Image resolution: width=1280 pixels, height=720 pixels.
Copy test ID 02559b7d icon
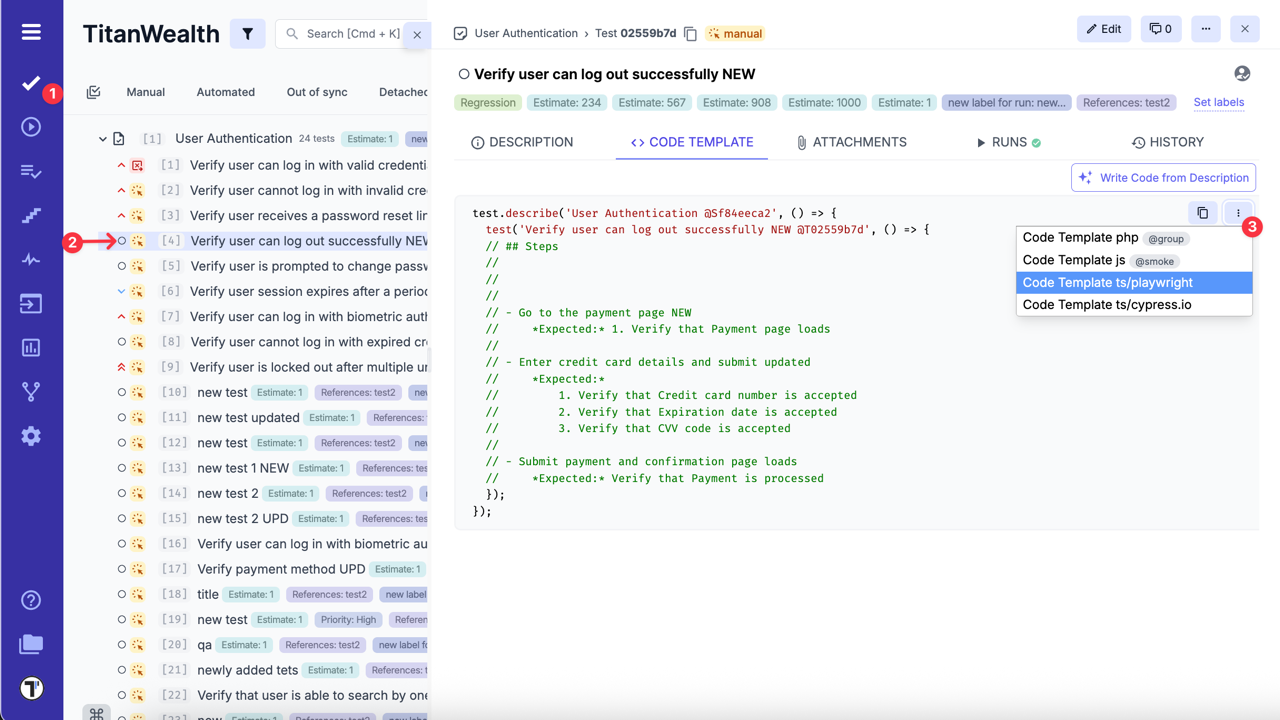tap(690, 33)
